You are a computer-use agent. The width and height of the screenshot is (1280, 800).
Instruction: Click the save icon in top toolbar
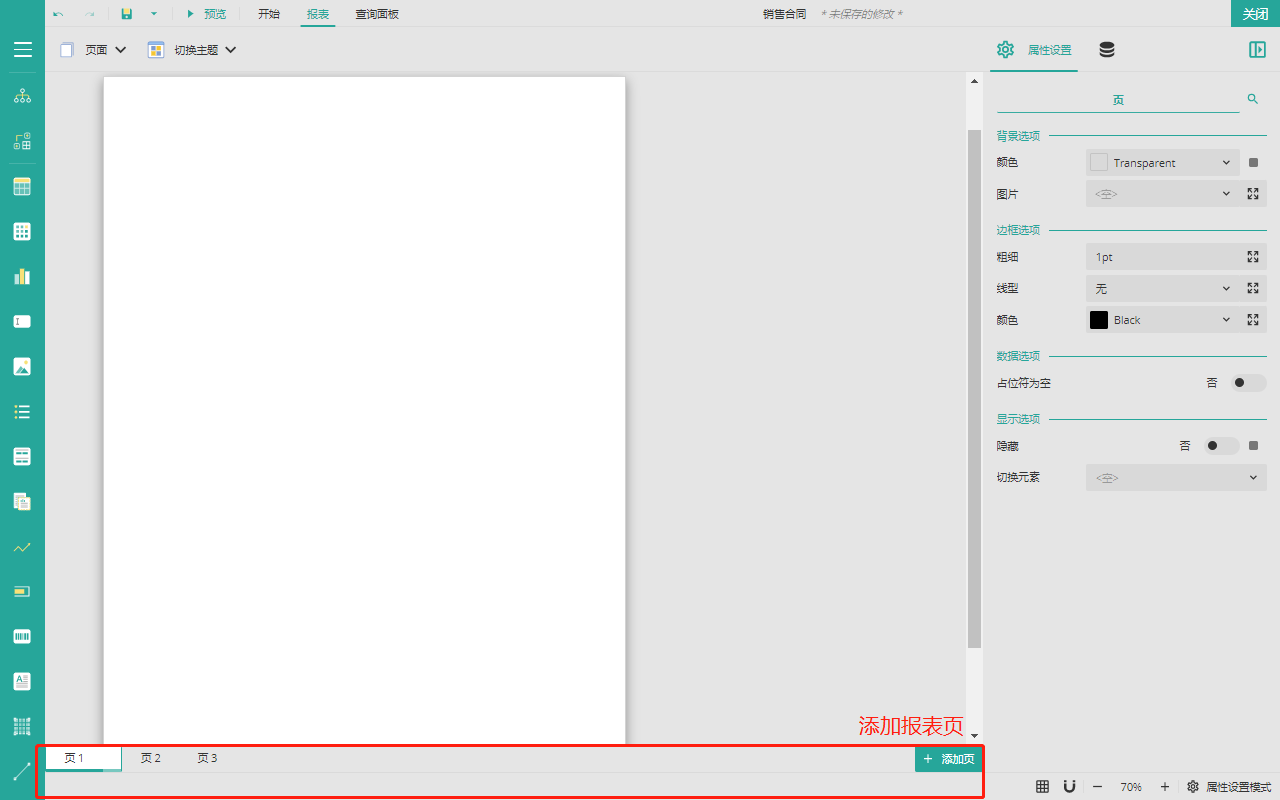pyautogui.click(x=126, y=14)
